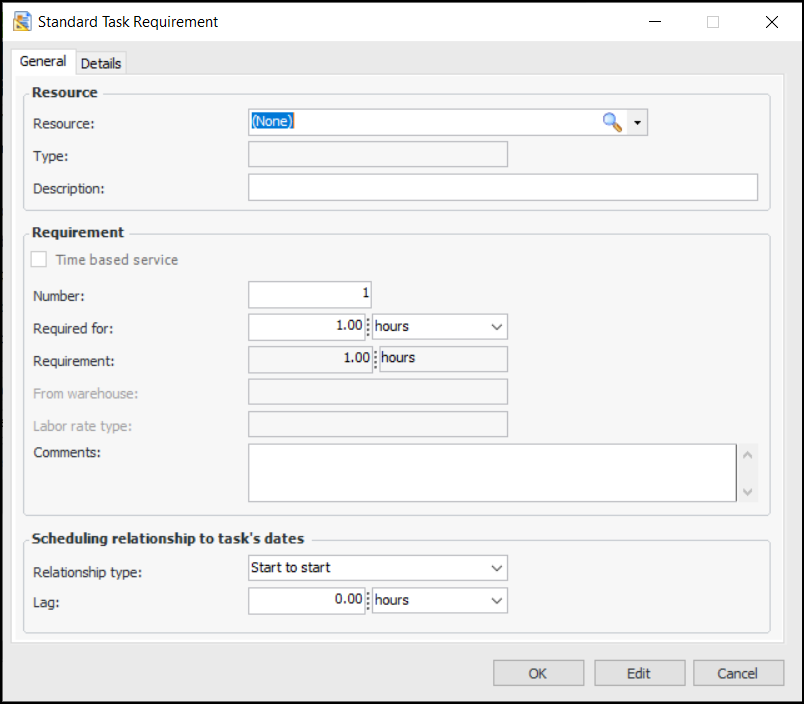Click the Standard Task Requirement title bar icon
Screen dimensions: 804x704
22,21
